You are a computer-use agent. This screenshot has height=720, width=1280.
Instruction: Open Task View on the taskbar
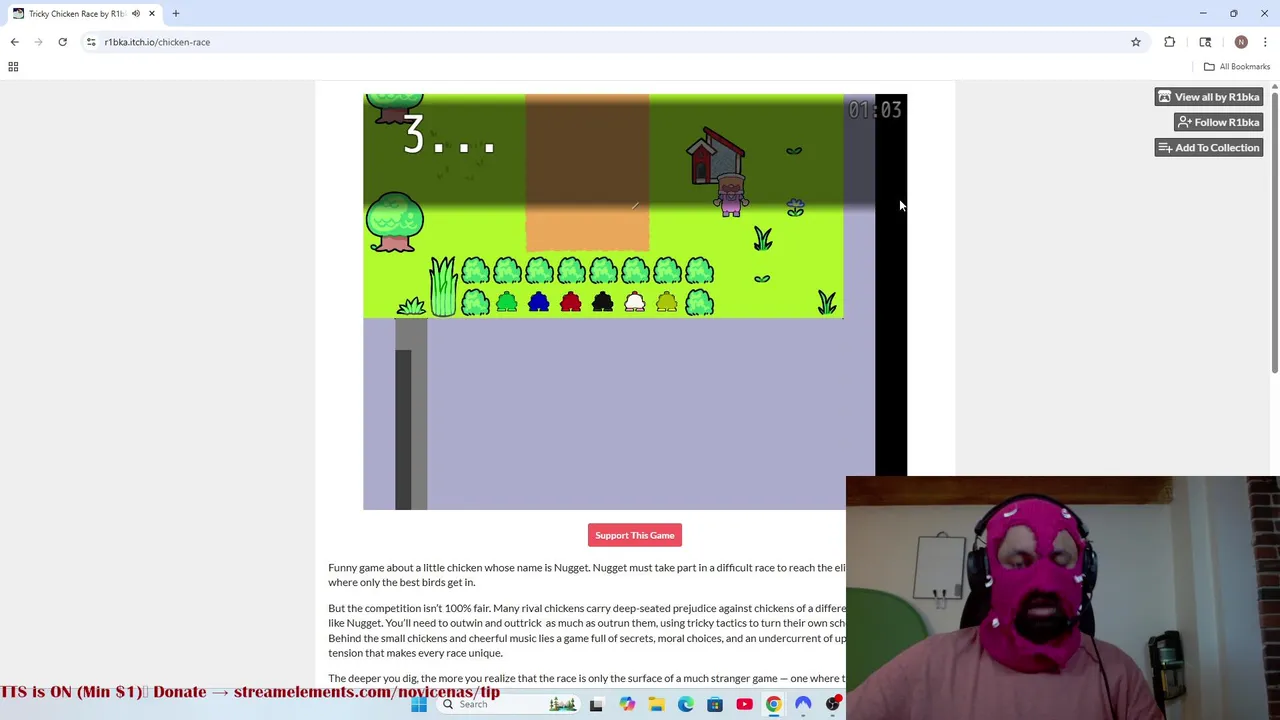tap(596, 704)
